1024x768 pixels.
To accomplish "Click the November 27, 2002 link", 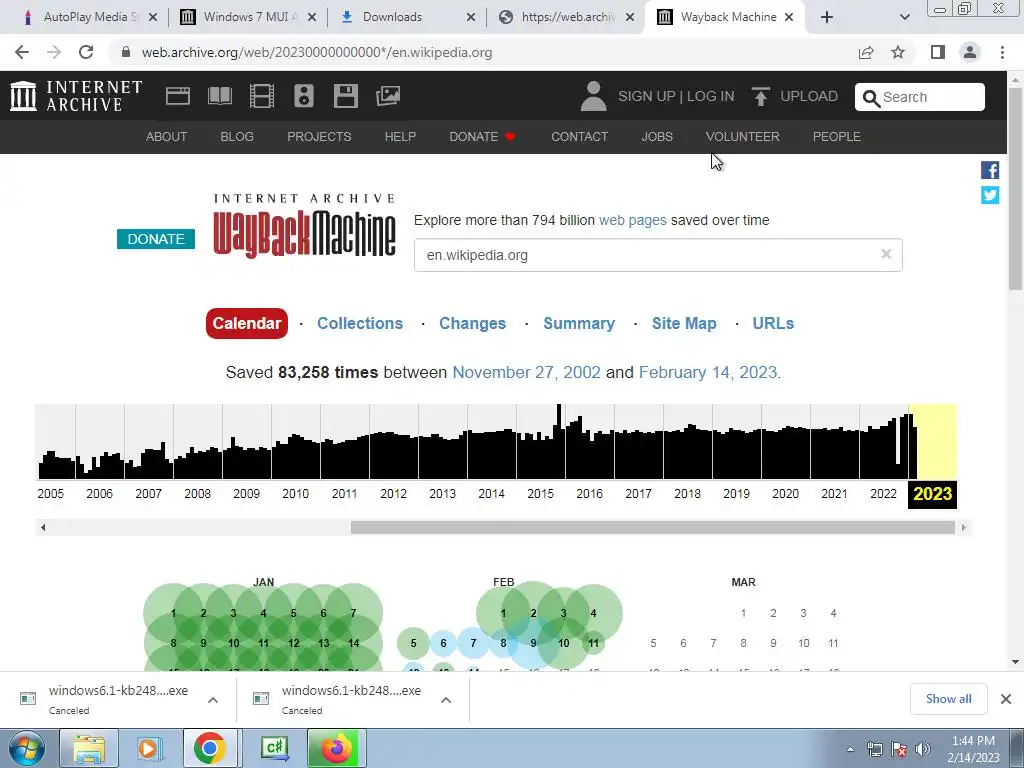I will tap(526, 372).
